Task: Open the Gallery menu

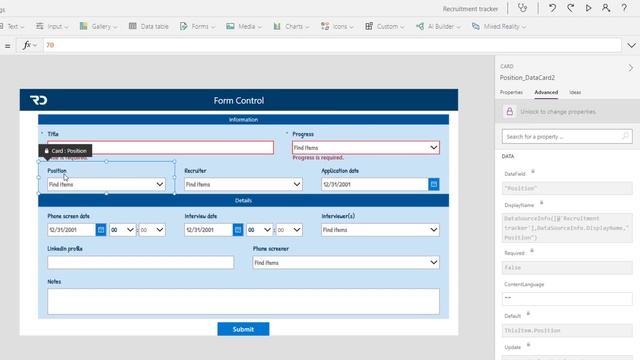Action: pyautogui.click(x=98, y=26)
